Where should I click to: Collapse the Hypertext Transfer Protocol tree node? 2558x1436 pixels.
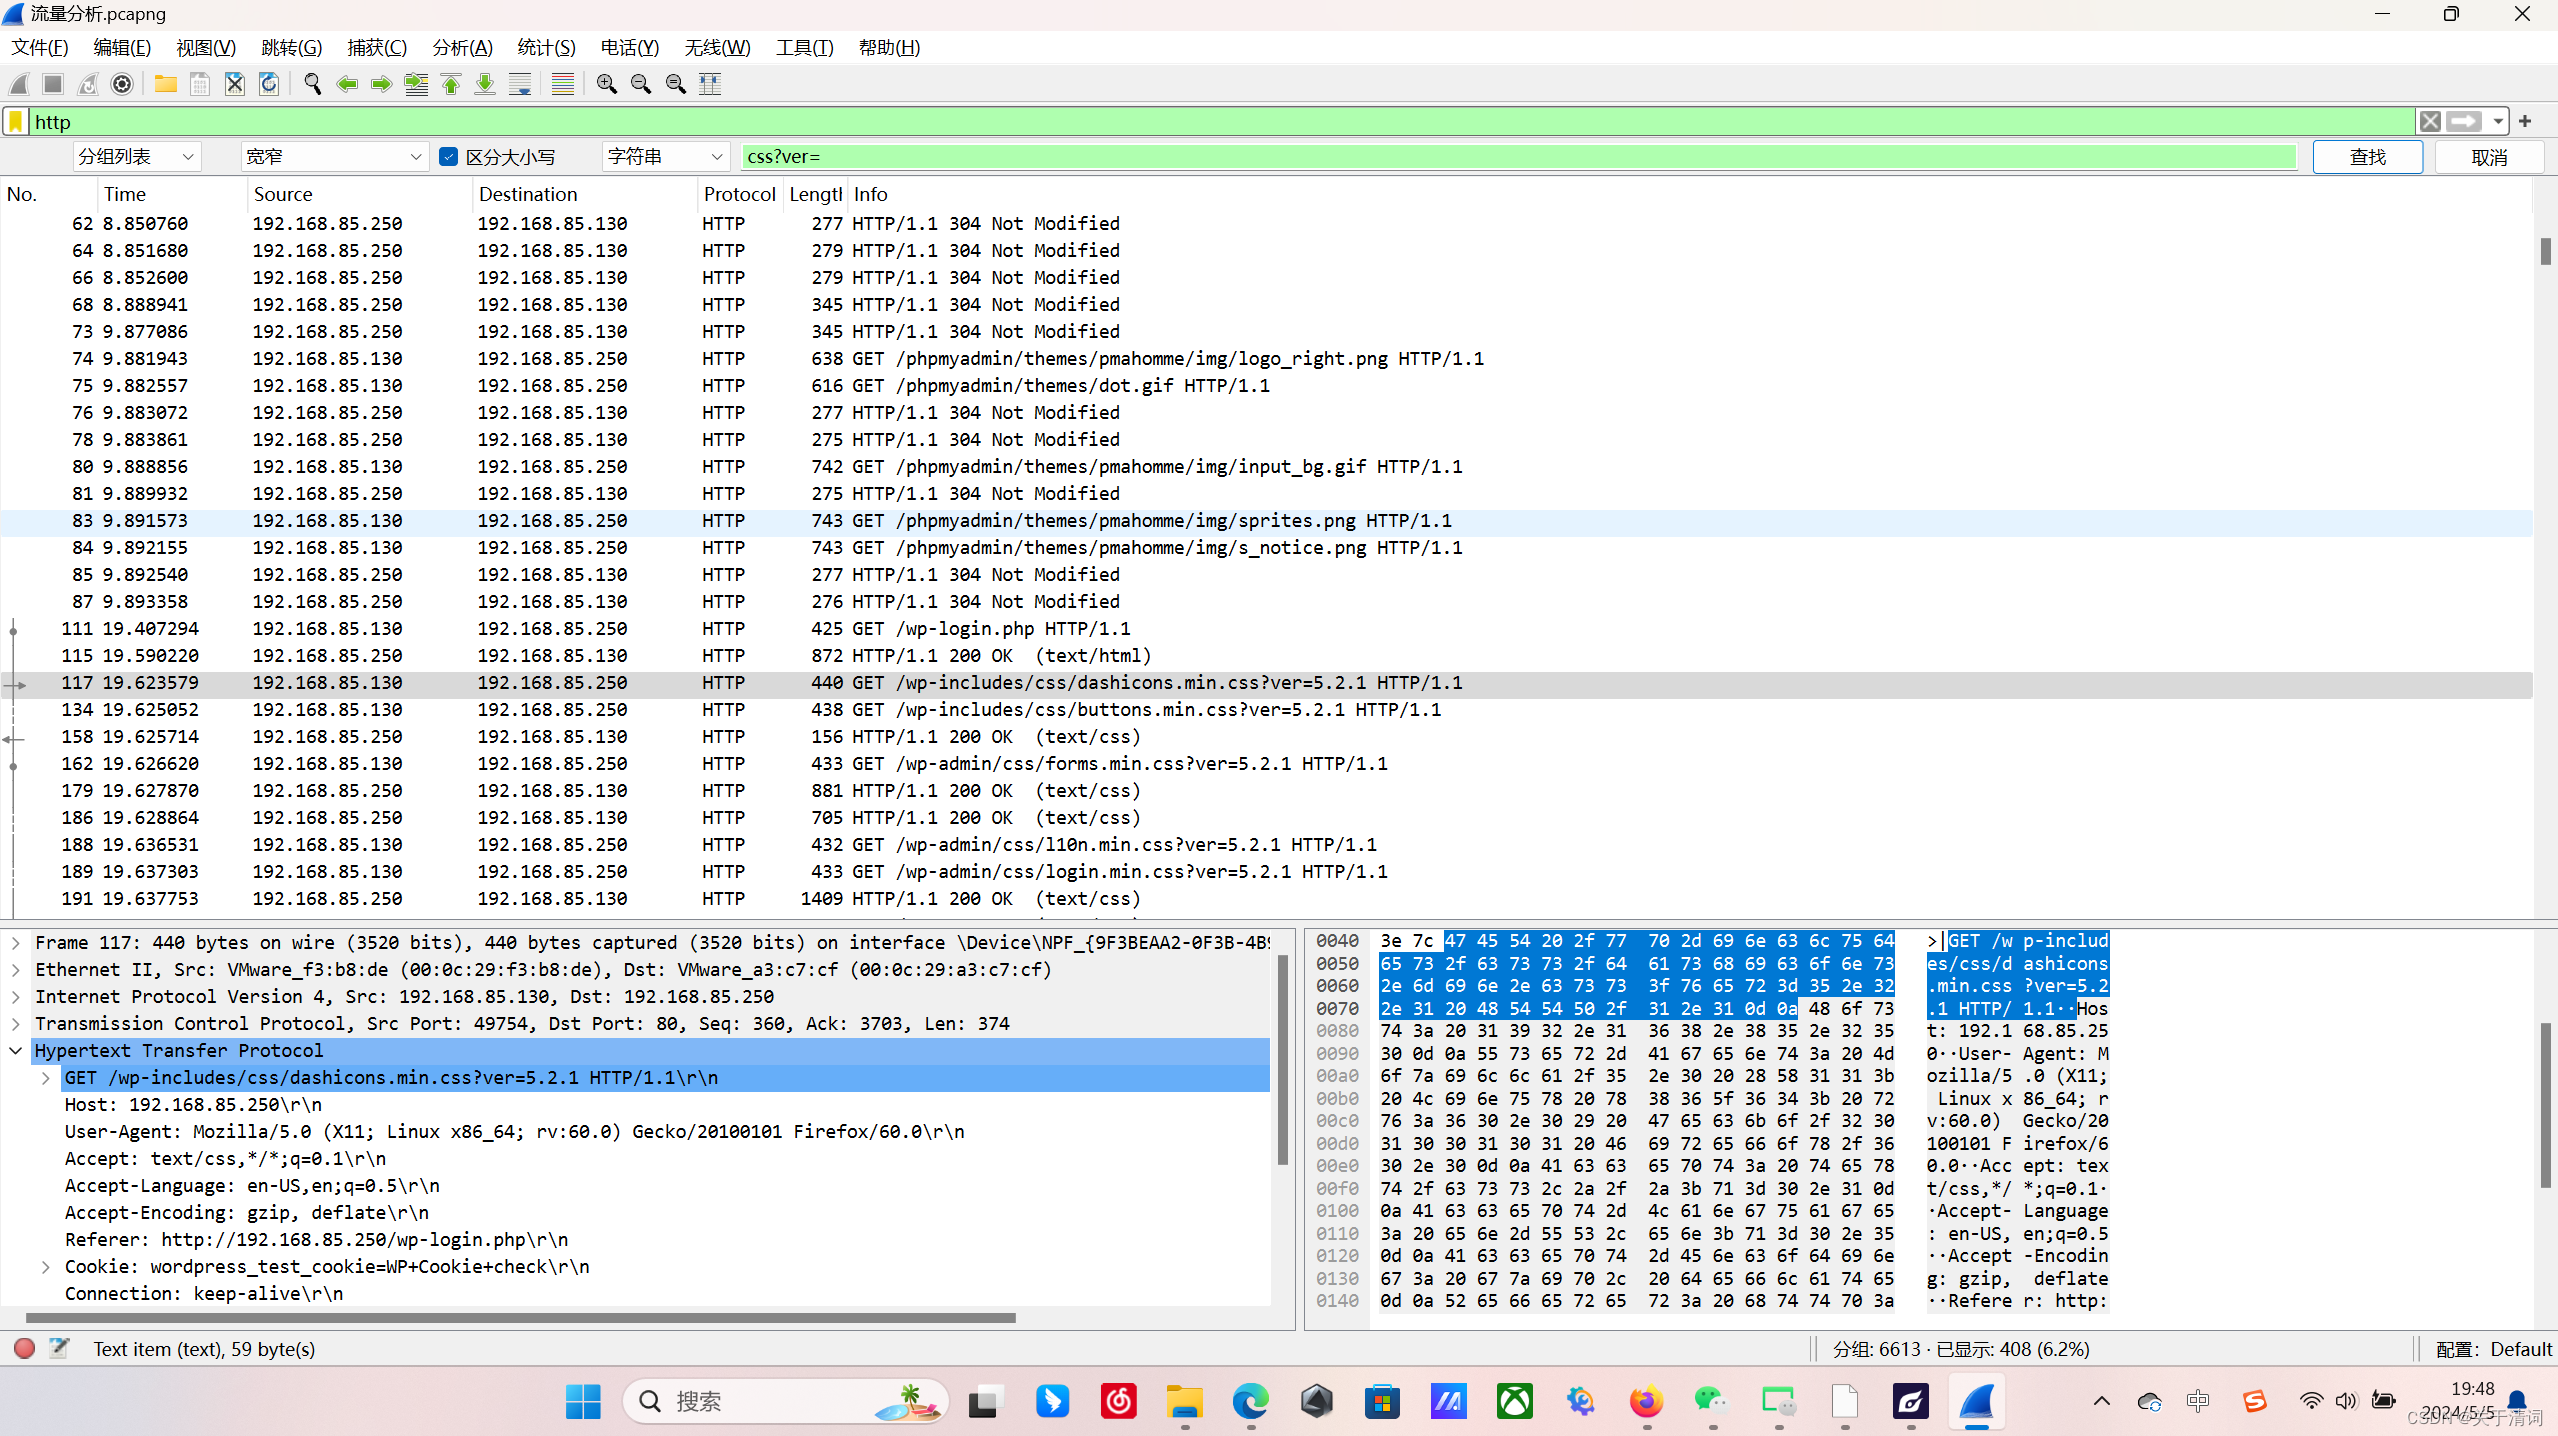pyautogui.click(x=16, y=1050)
